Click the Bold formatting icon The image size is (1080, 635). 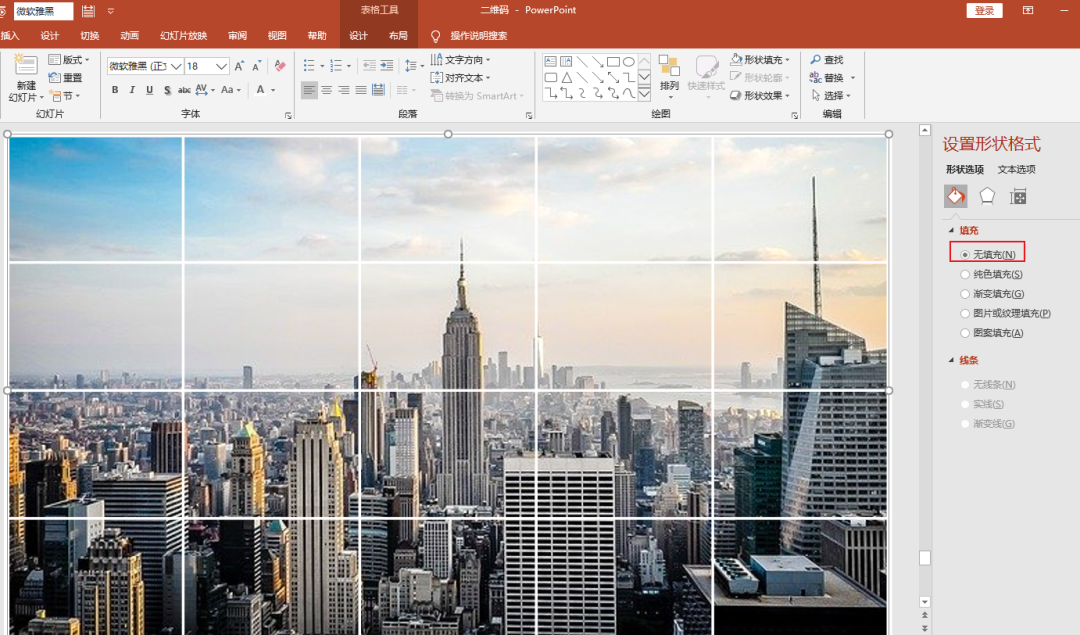point(115,90)
